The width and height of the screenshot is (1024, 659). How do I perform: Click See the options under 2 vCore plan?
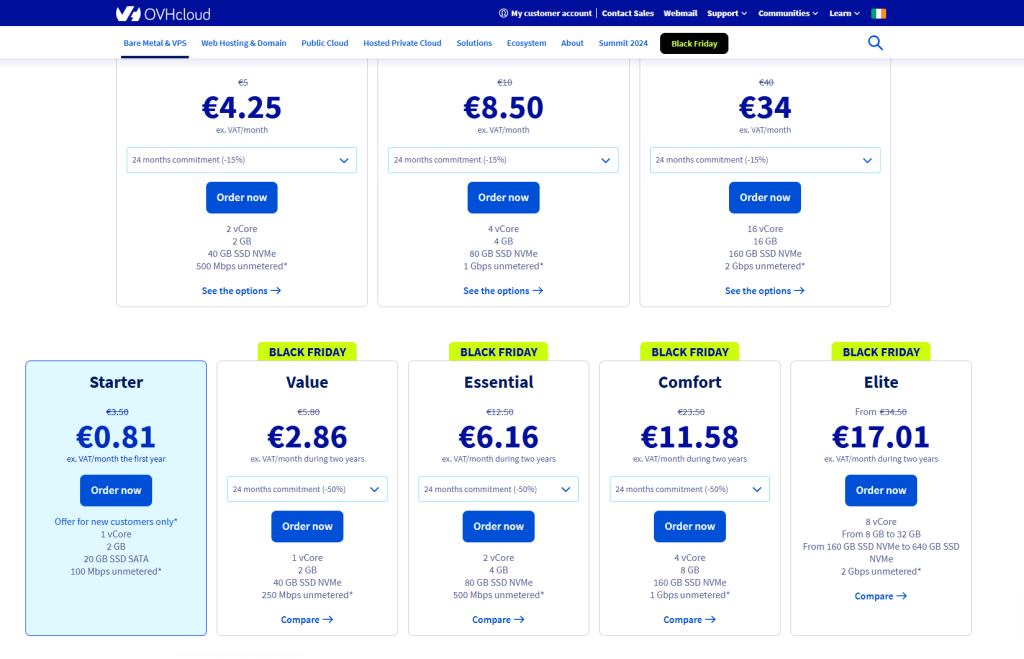click(x=242, y=291)
